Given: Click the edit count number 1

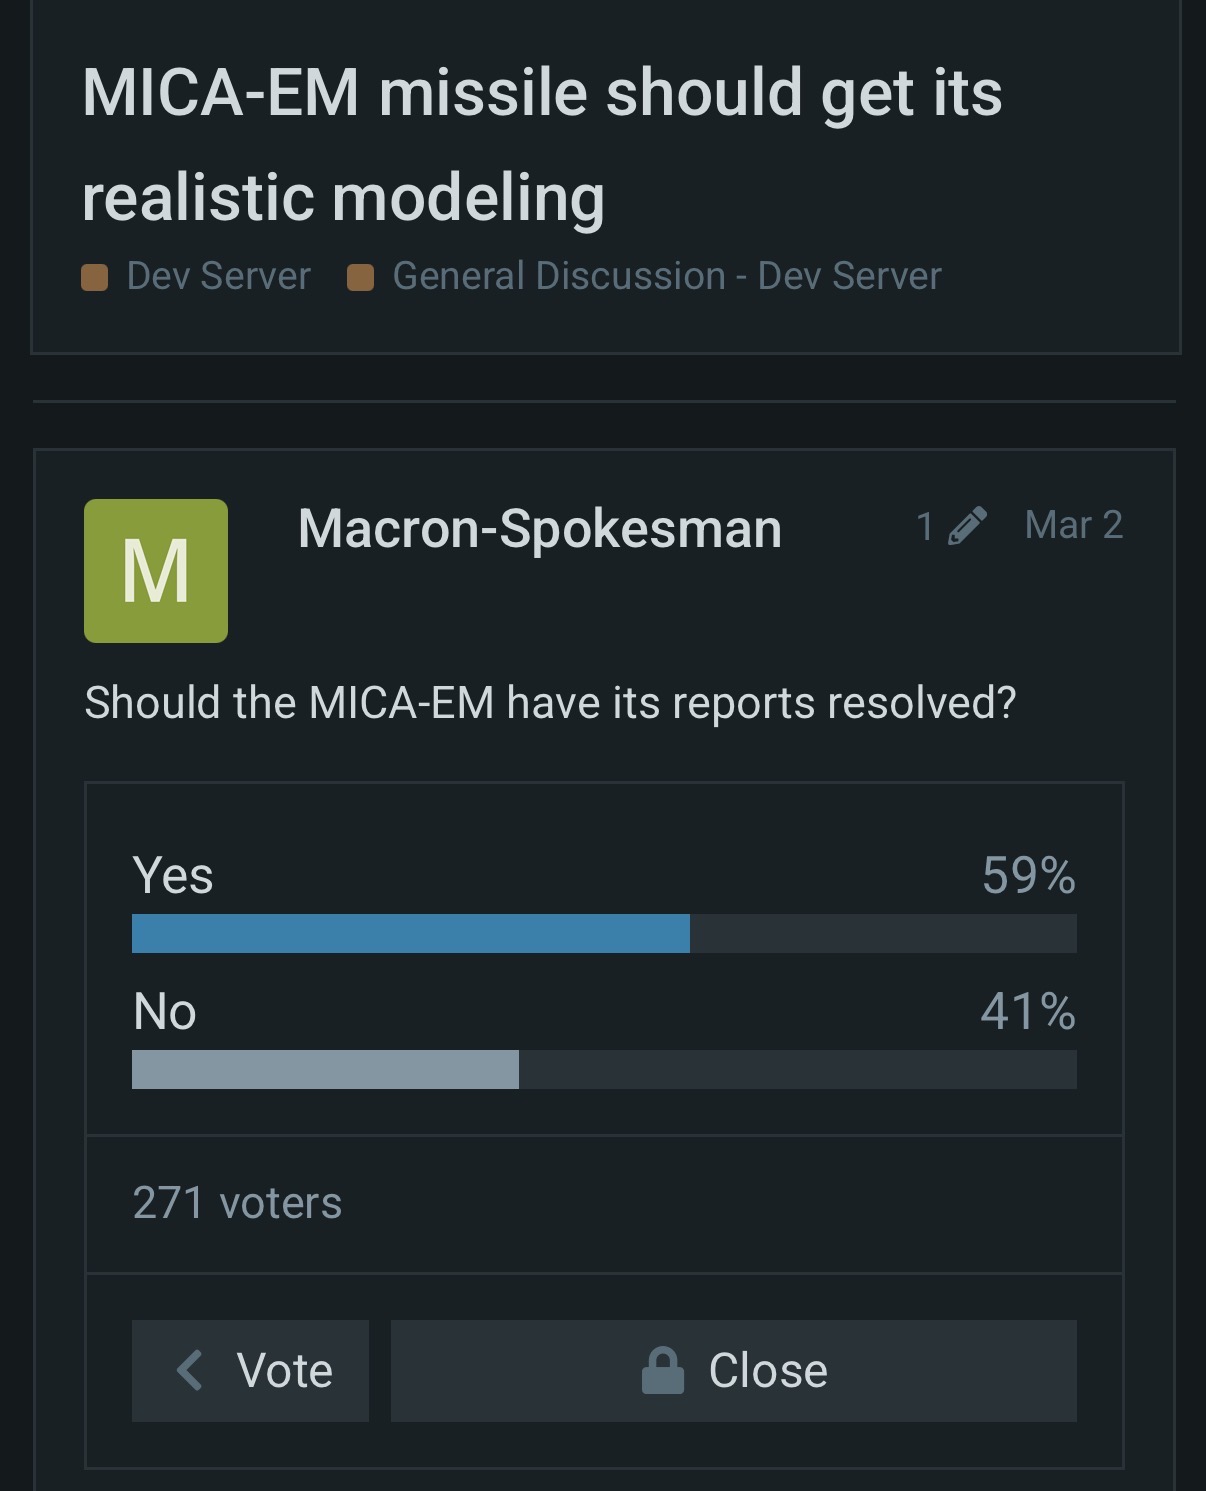Looking at the screenshot, I should coord(925,526).
